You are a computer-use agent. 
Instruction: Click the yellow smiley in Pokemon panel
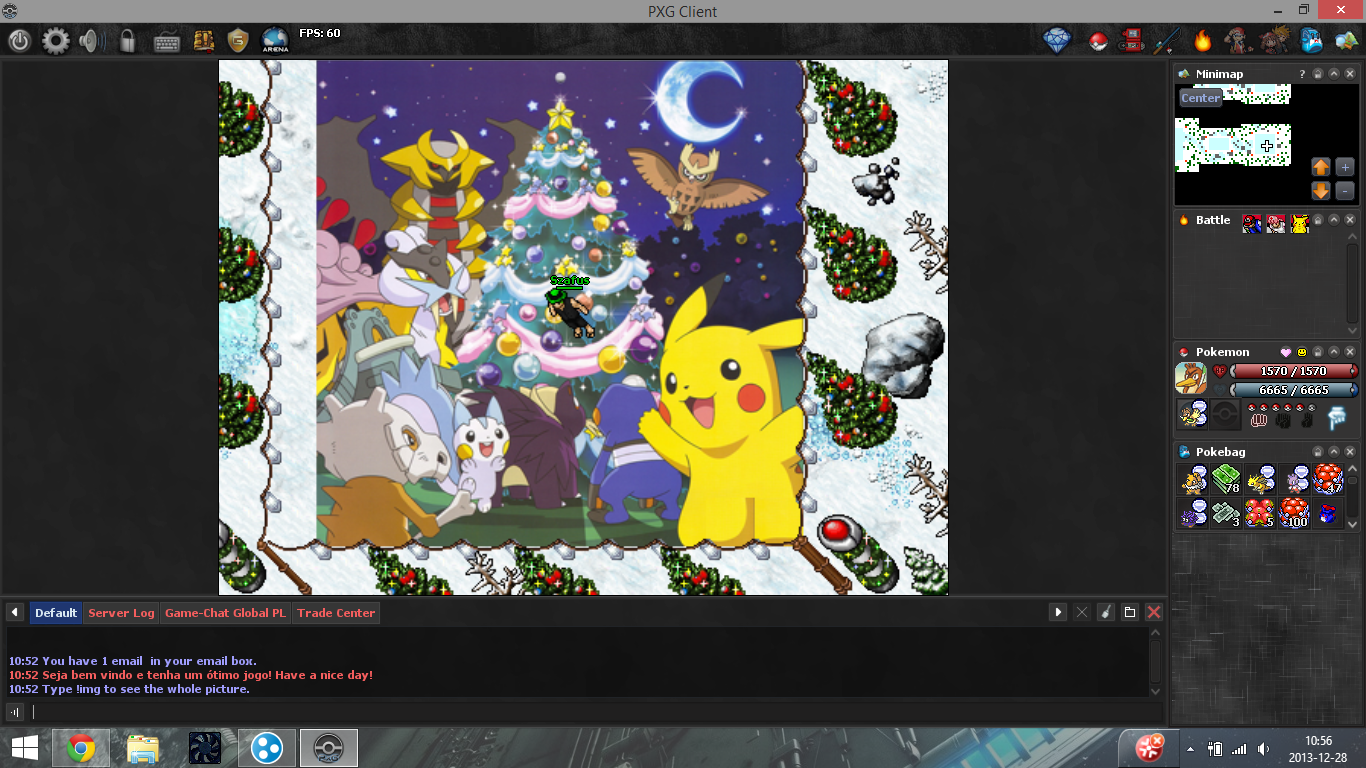click(1302, 352)
